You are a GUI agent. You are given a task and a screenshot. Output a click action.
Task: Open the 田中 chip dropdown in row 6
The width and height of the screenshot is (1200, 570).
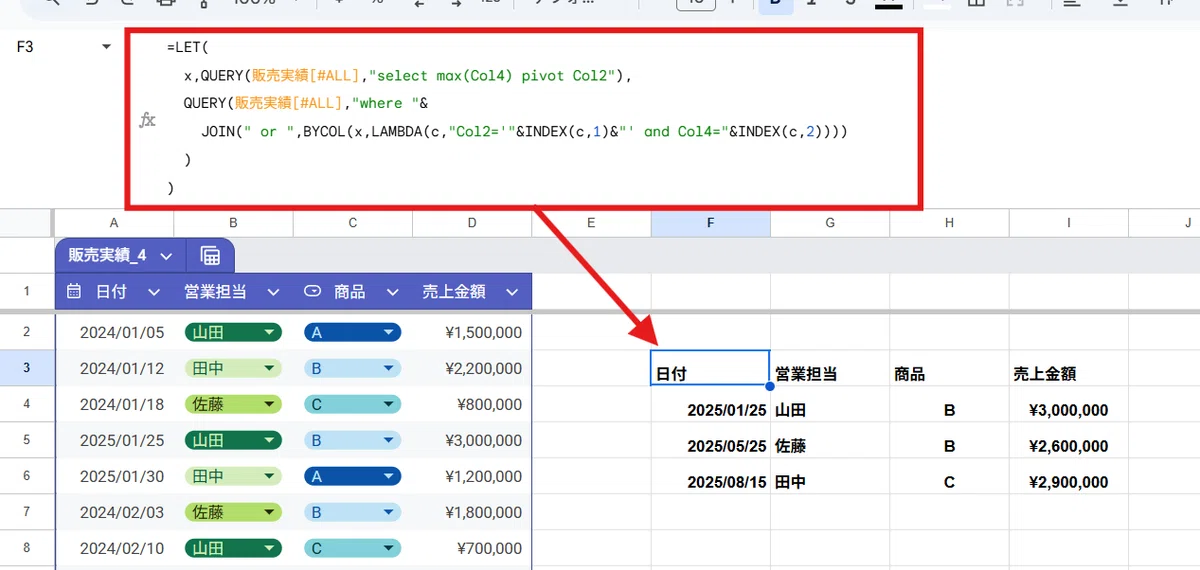tap(268, 477)
